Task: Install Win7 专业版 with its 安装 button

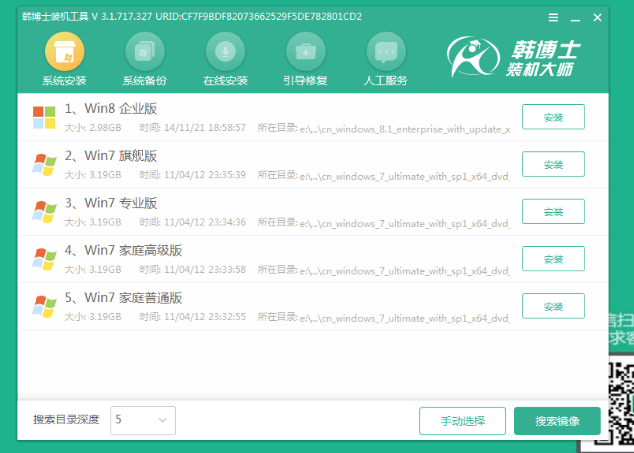Action: pos(553,211)
